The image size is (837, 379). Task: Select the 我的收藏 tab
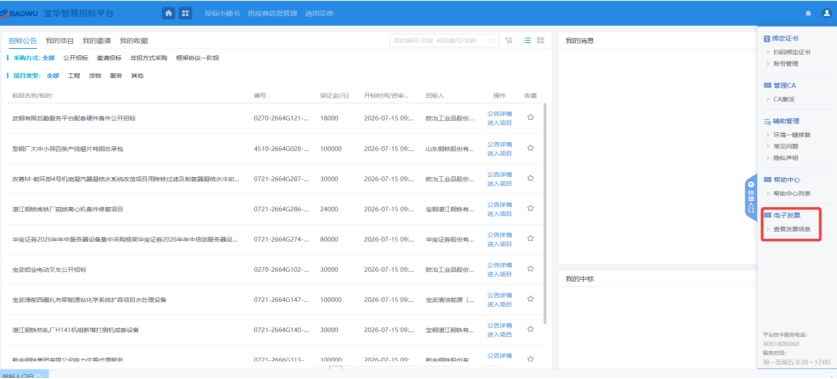tap(133, 41)
